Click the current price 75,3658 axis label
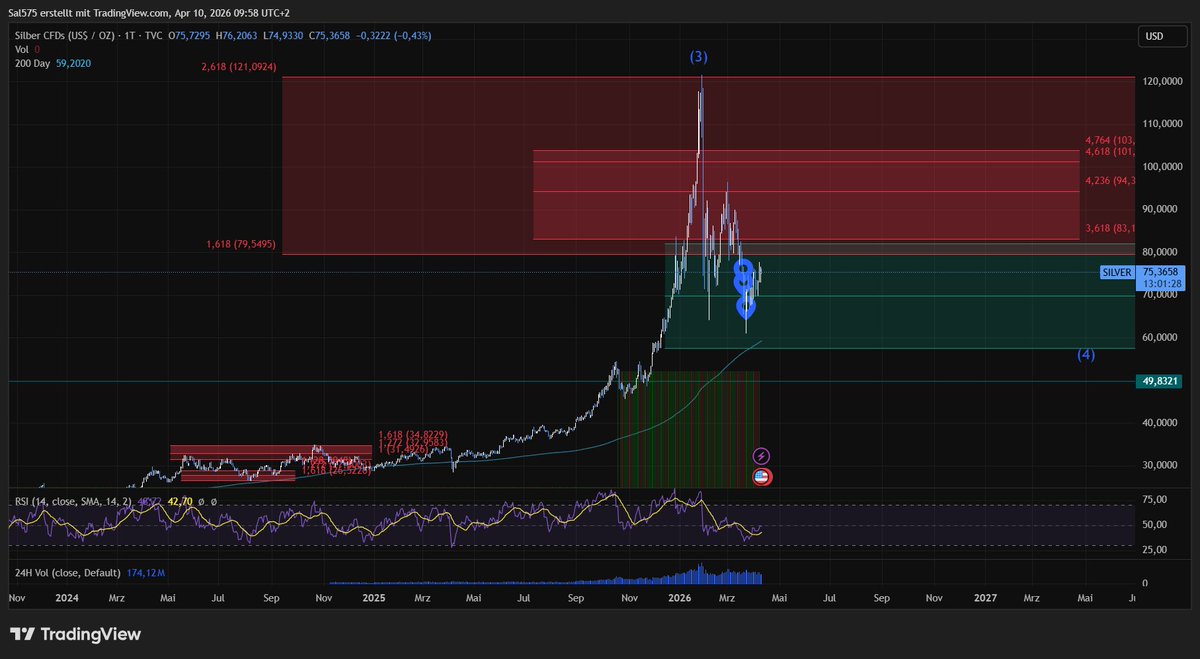Image resolution: width=1200 pixels, height=659 pixels. (1160, 271)
